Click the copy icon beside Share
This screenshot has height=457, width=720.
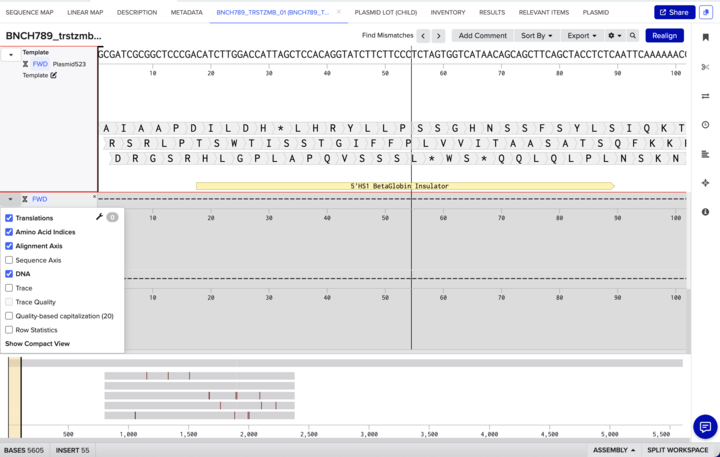pos(706,12)
